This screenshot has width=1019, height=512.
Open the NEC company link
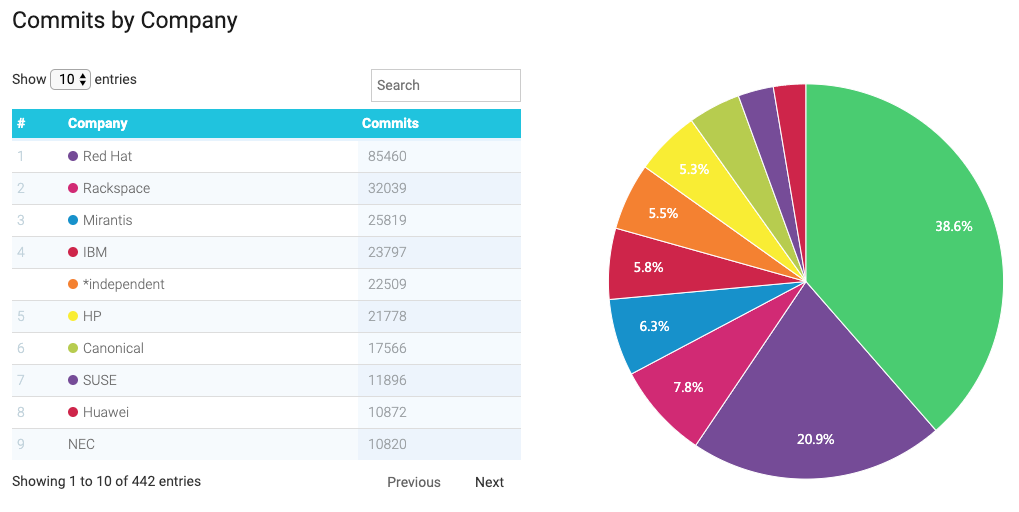(81, 444)
